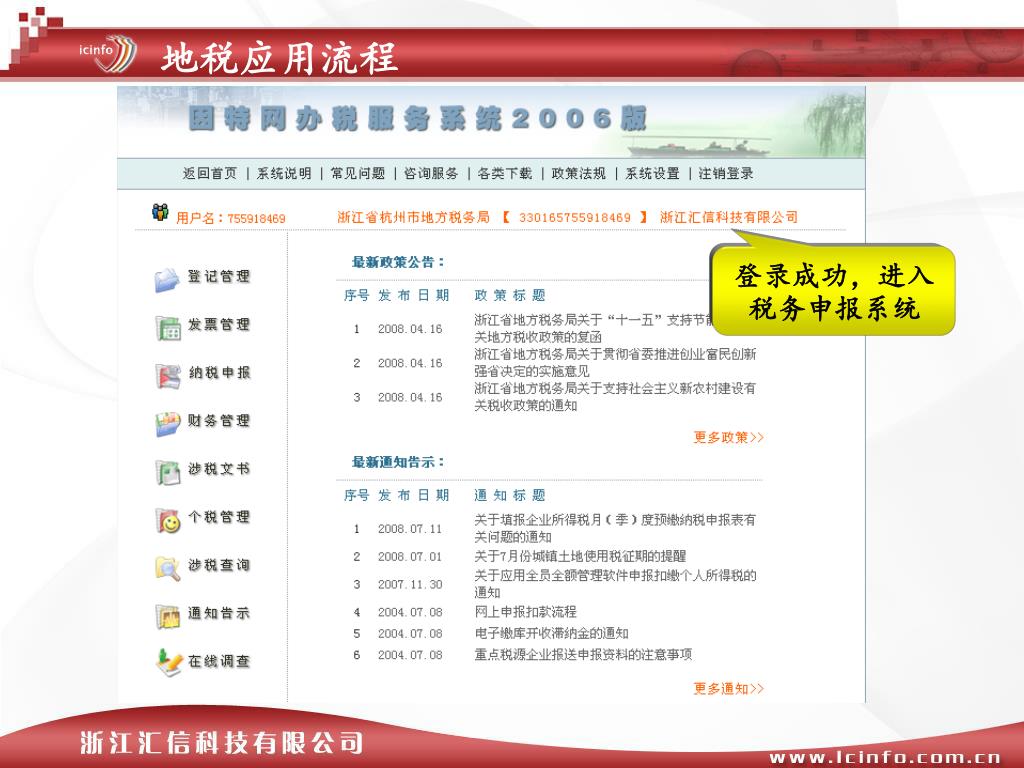The width and height of the screenshot is (1024, 768).
Task: Click the 涉税查询 magnifier icon
Action: [168, 568]
